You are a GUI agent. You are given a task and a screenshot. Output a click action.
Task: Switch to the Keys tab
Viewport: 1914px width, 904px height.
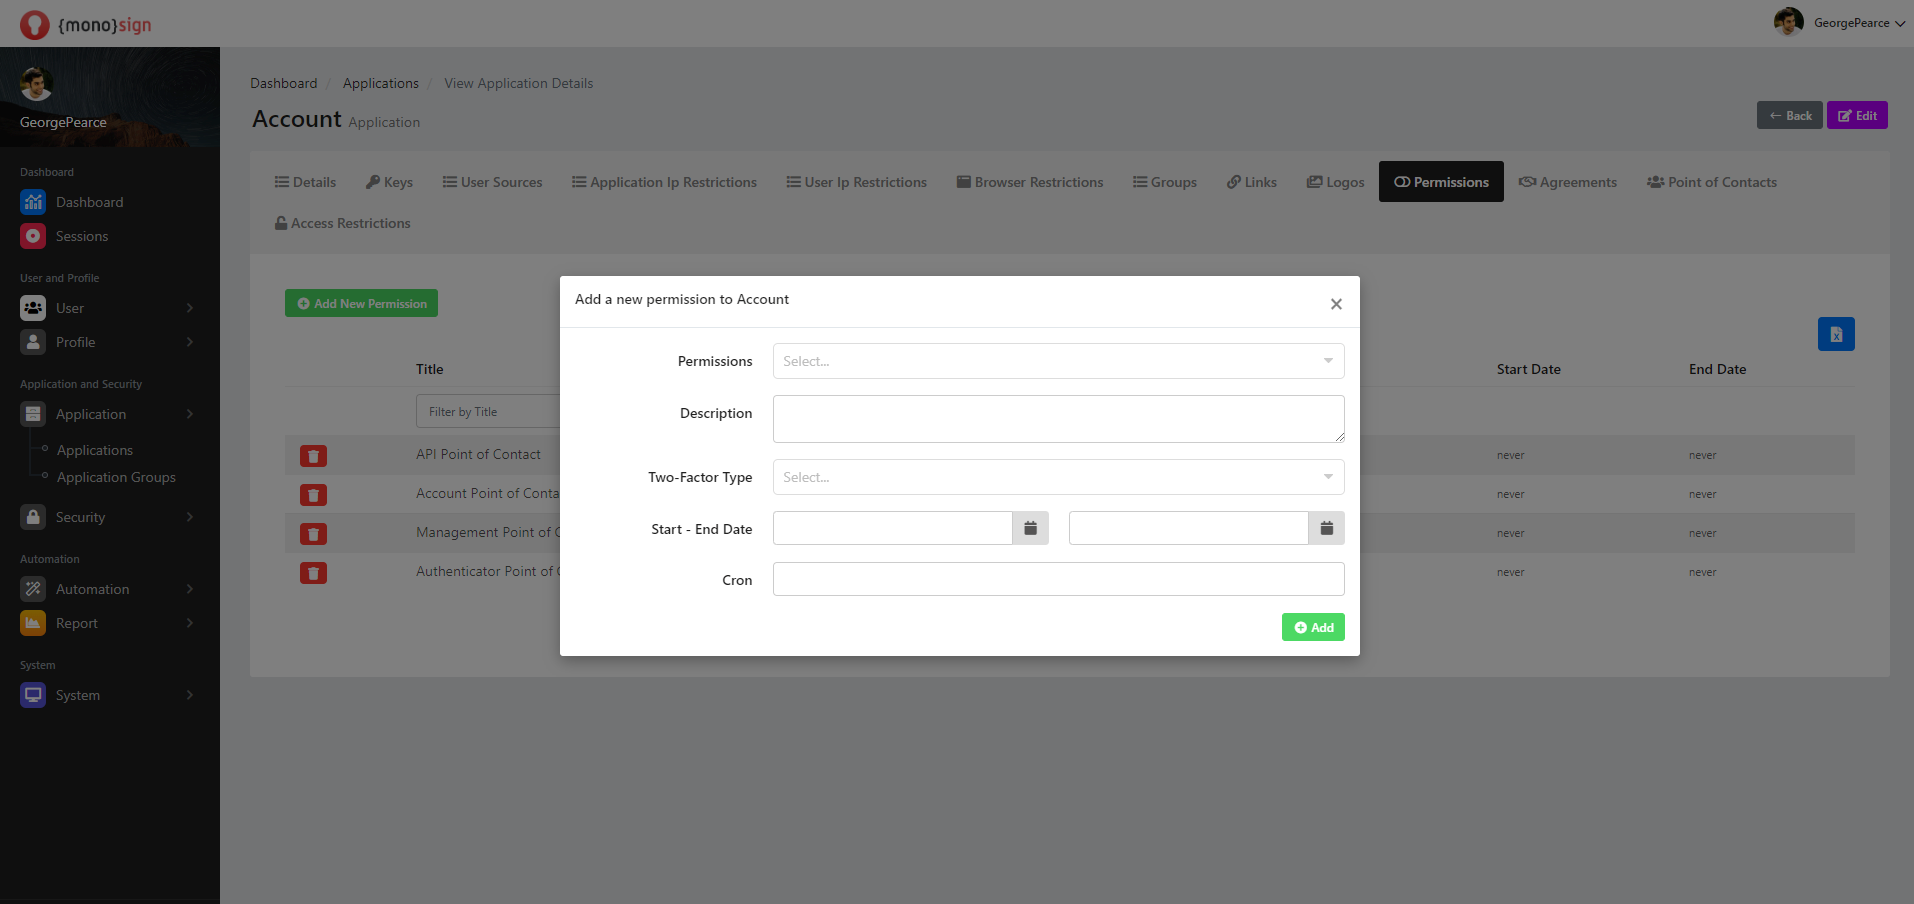click(389, 182)
